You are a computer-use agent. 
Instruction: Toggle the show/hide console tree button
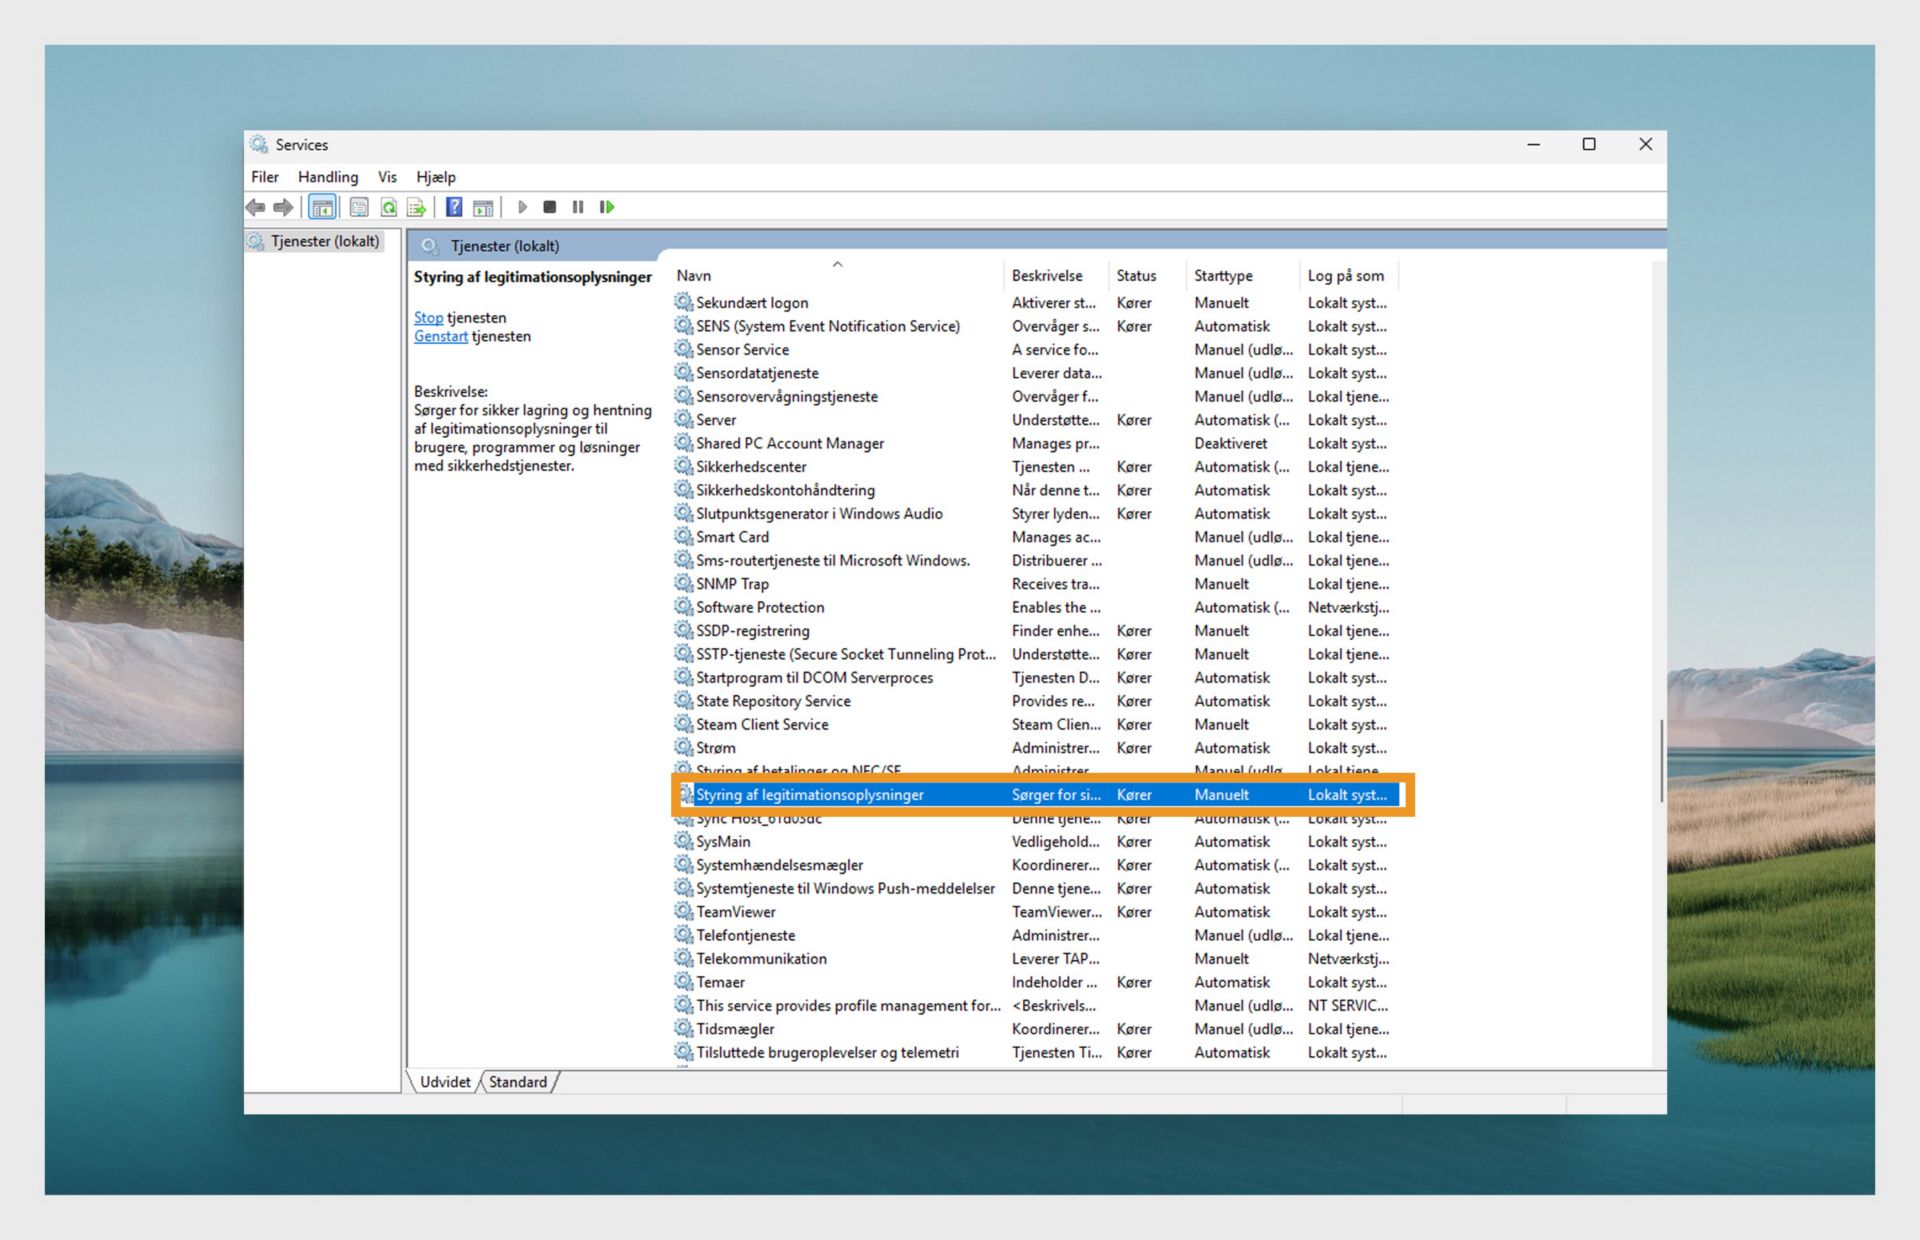coord(322,207)
